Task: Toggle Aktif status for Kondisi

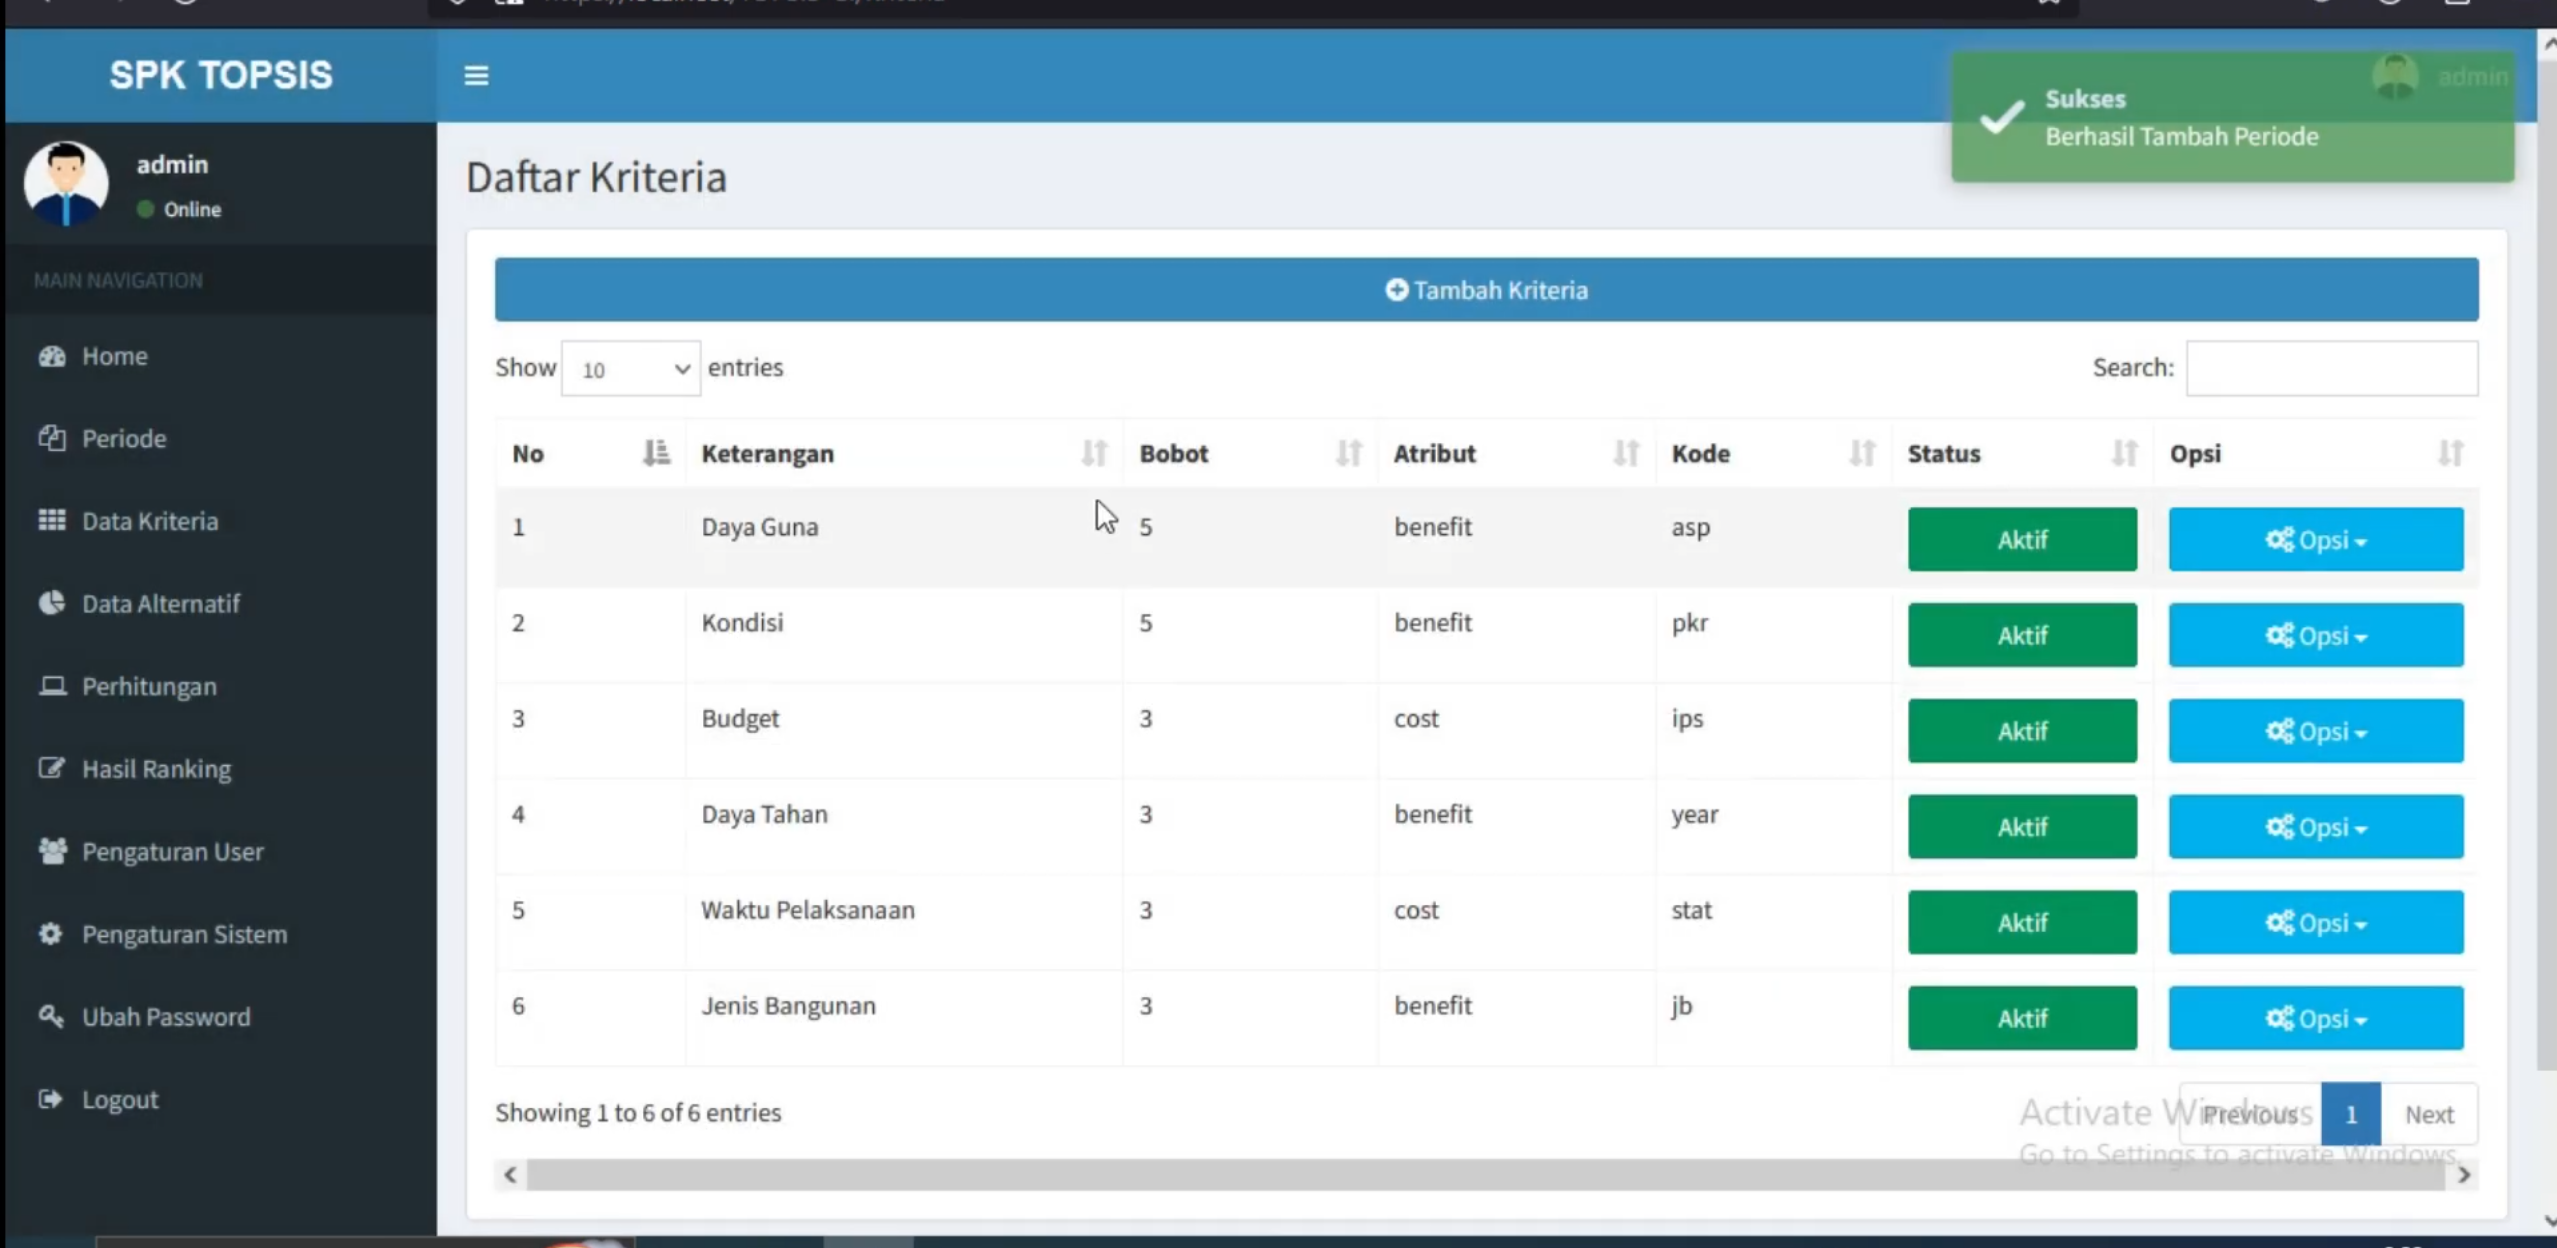Action: (x=2022, y=635)
